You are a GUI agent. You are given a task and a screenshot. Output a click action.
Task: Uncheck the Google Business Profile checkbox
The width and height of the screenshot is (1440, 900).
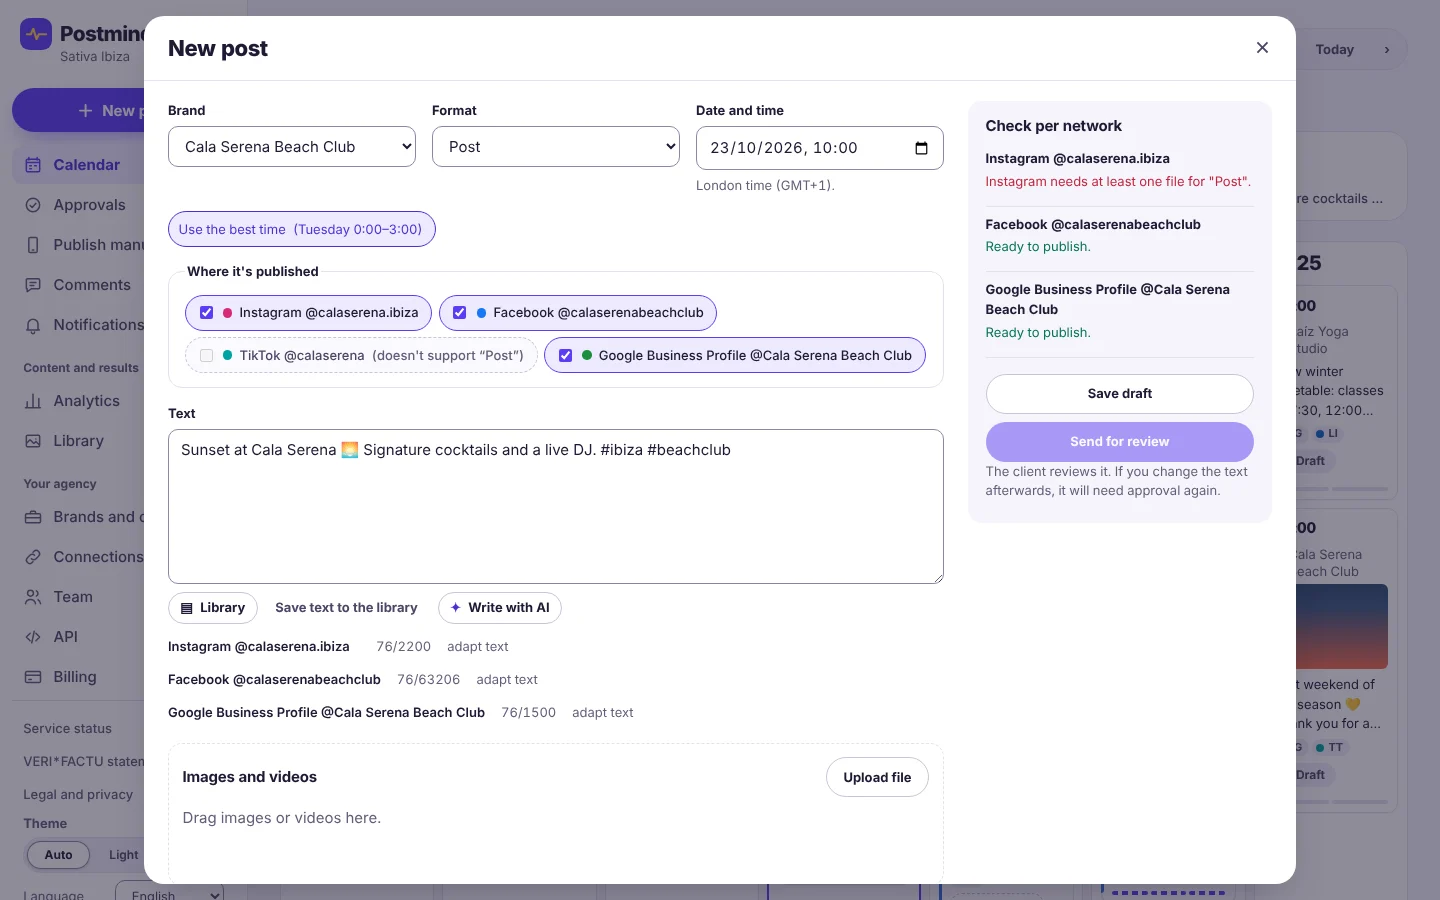[566, 356]
